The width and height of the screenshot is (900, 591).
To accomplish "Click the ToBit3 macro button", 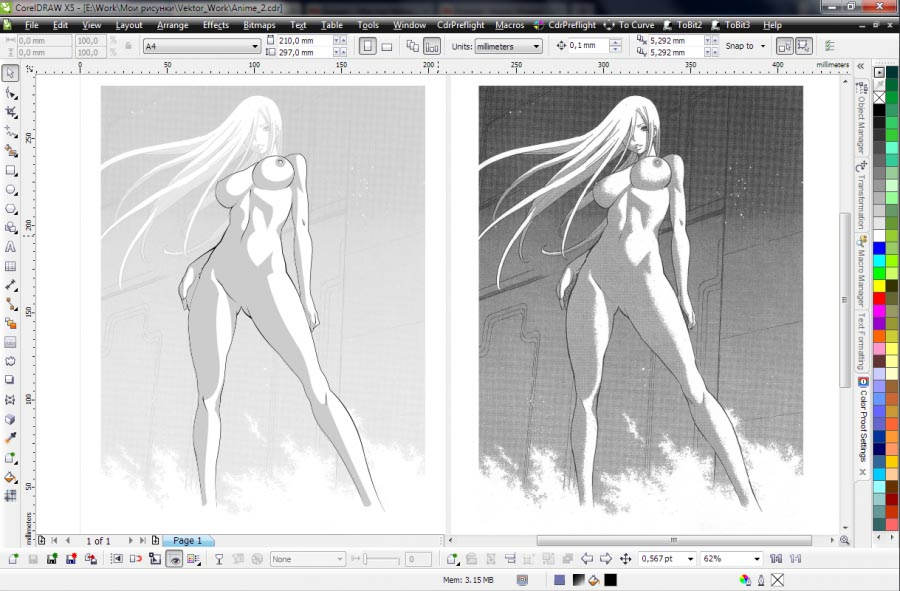I will [731, 25].
